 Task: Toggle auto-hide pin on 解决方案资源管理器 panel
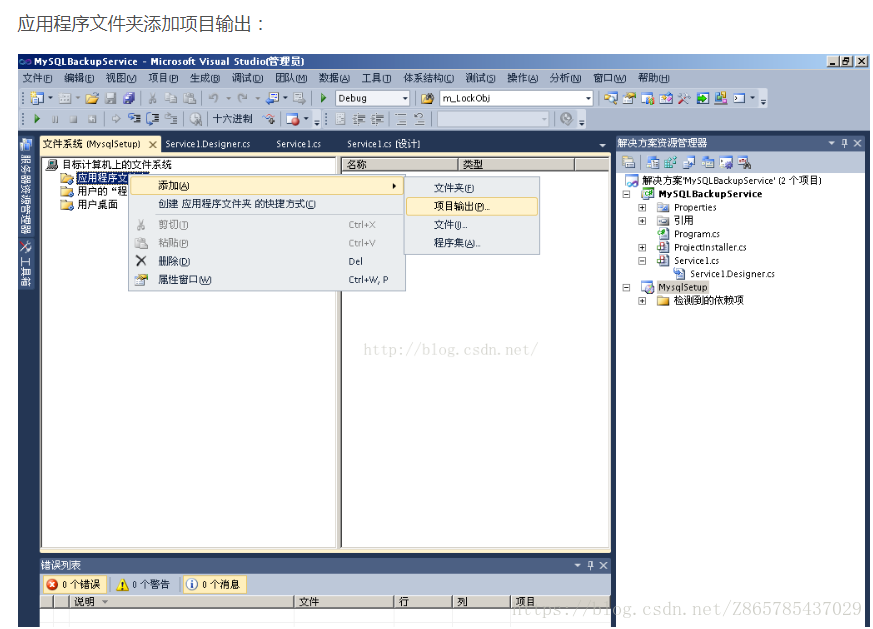845,143
